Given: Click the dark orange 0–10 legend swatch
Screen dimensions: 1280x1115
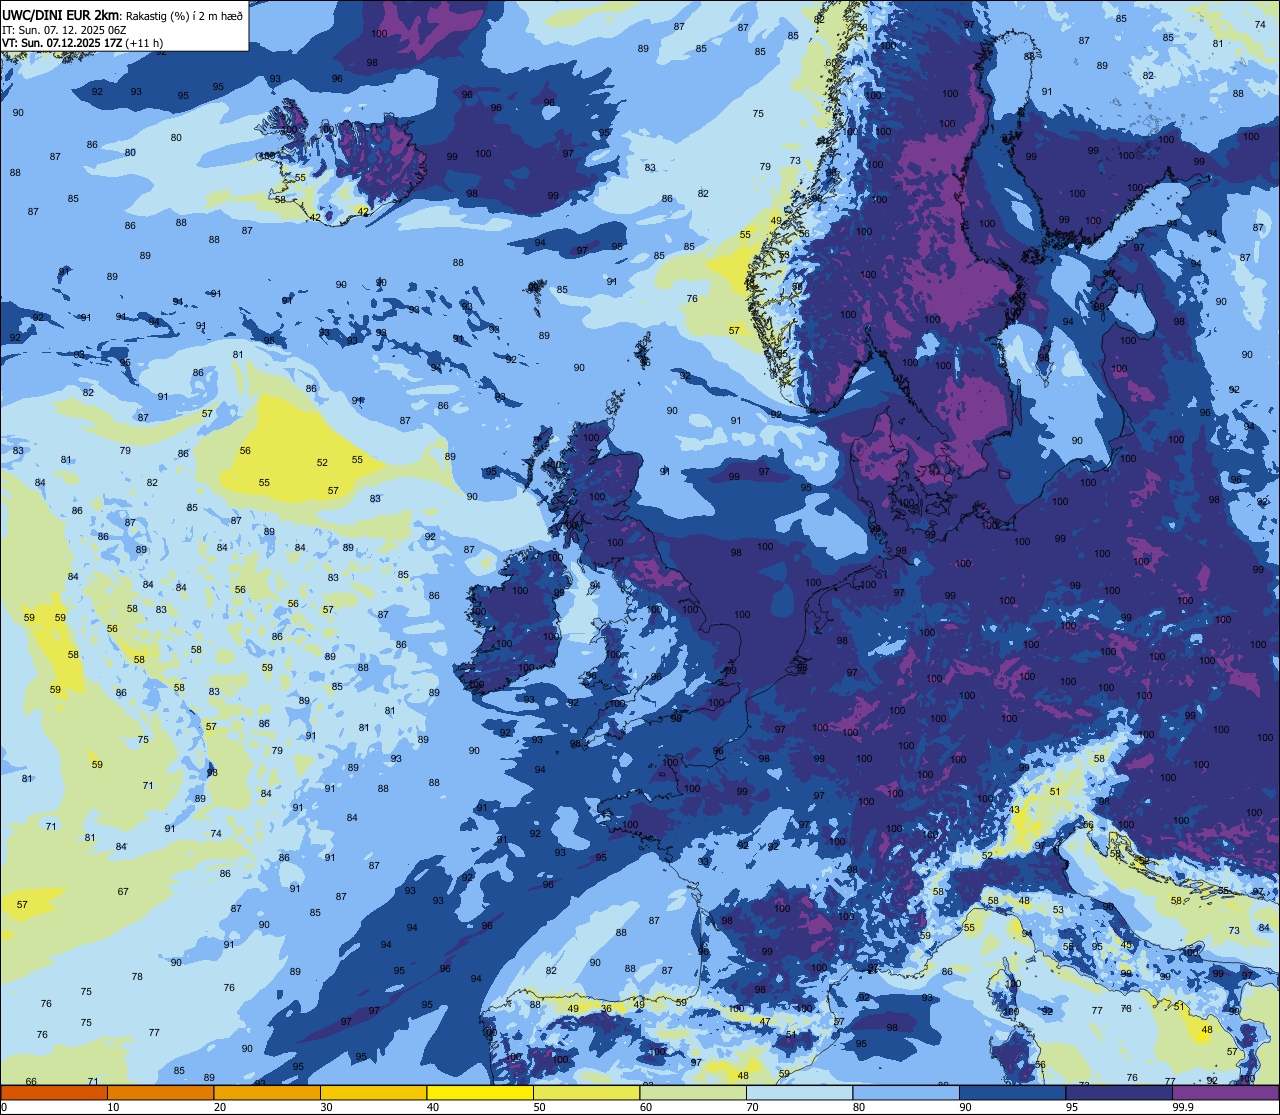Looking at the screenshot, I should 54,1092.
